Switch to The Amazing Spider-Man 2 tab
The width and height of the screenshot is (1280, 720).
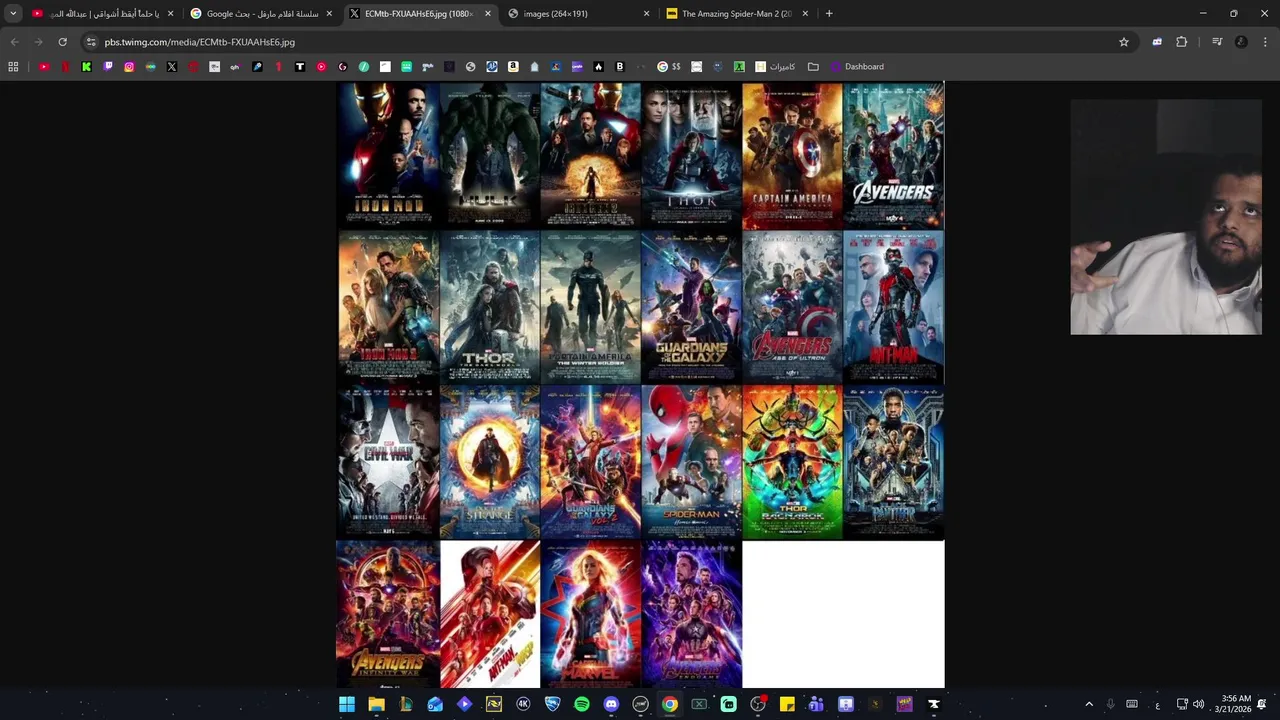tap(738, 14)
